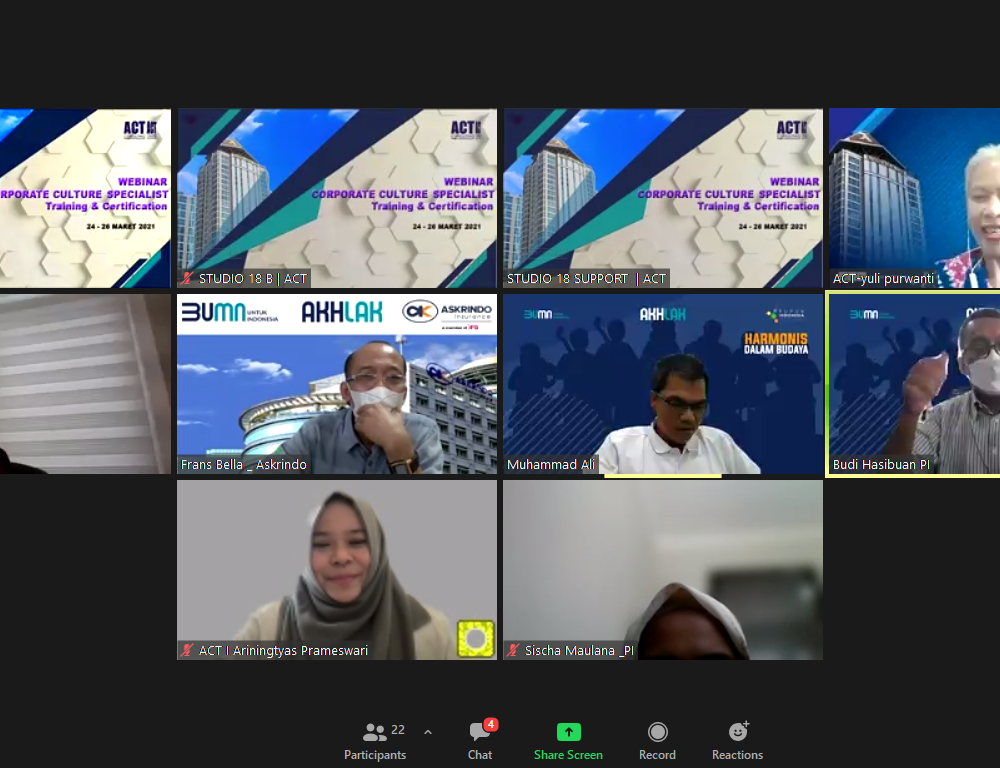Select STUDIO 18 SUPPORT | ACT video tile
Viewport: 1000px width, 768px height.
663,197
